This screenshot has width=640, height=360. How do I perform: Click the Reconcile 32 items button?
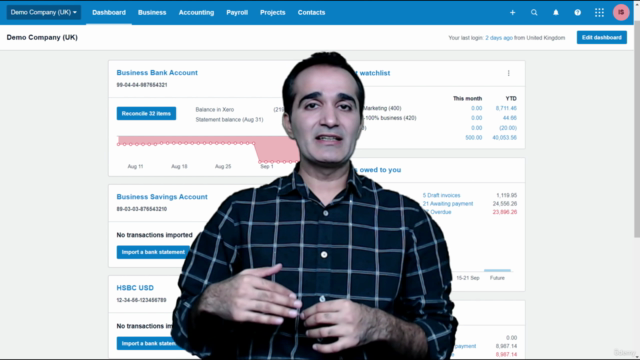click(x=146, y=113)
